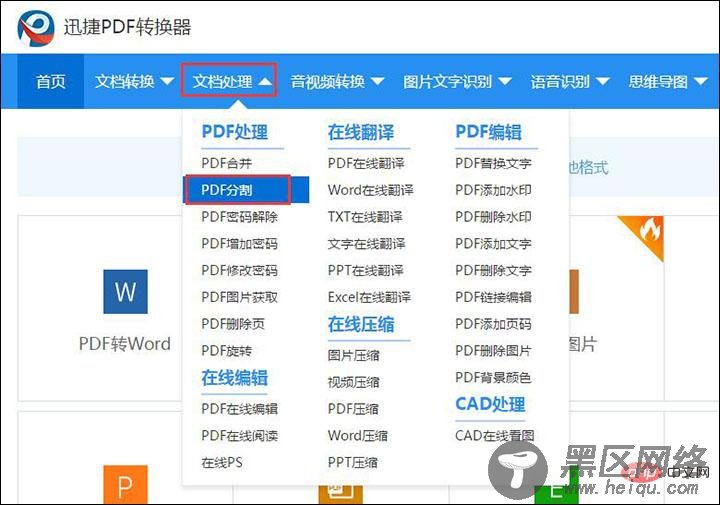
Task: Click the 在线编辑 heading
Action: click(x=235, y=377)
